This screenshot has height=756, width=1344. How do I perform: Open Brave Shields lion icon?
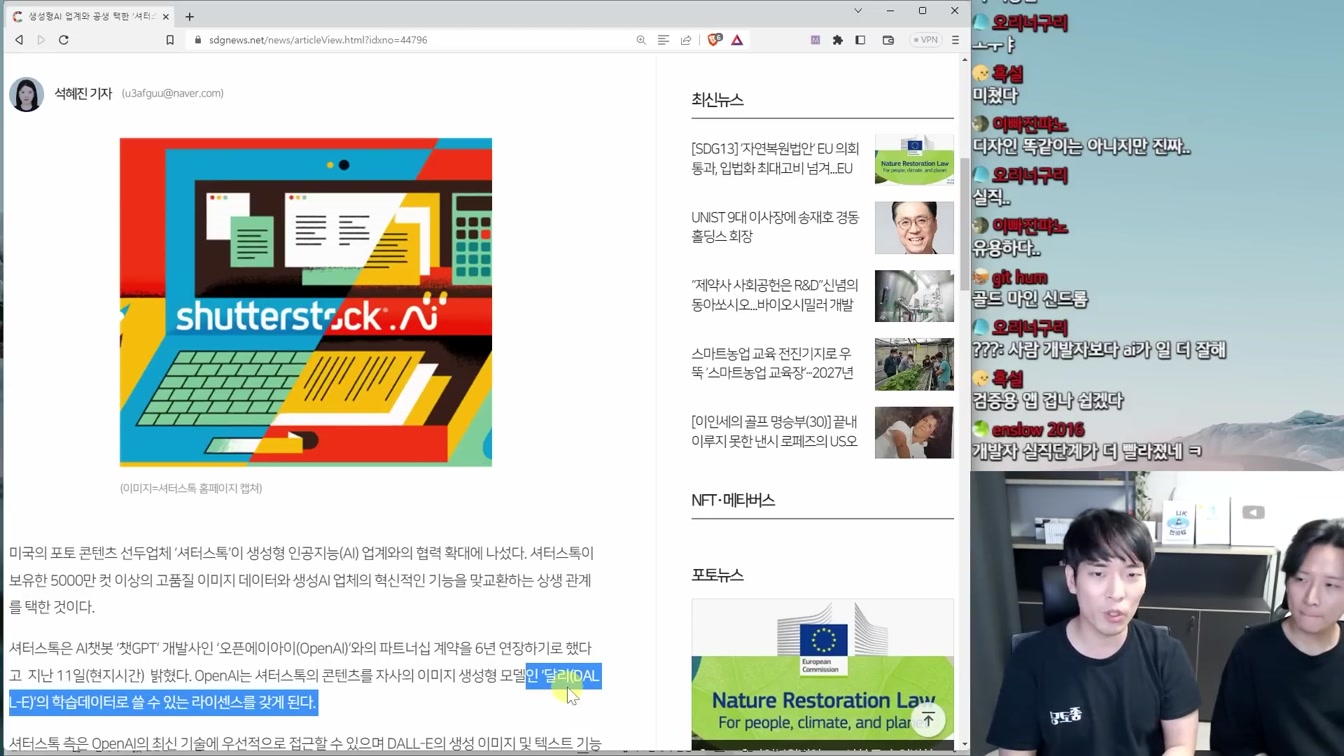point(714,40)
